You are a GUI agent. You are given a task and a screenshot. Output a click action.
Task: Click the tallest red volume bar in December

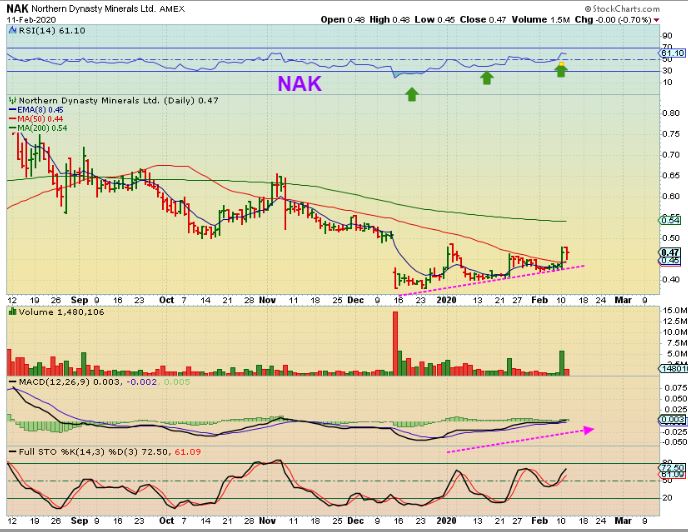point(395,343)
